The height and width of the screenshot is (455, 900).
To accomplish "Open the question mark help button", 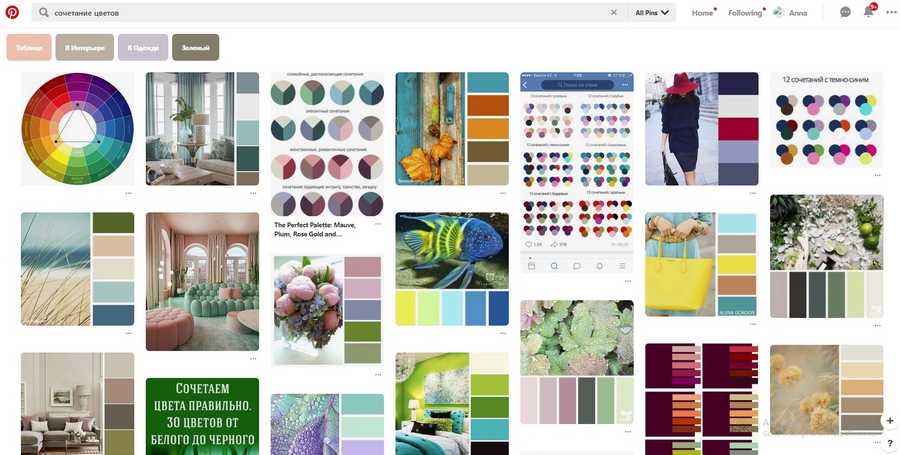I will 890,443.
